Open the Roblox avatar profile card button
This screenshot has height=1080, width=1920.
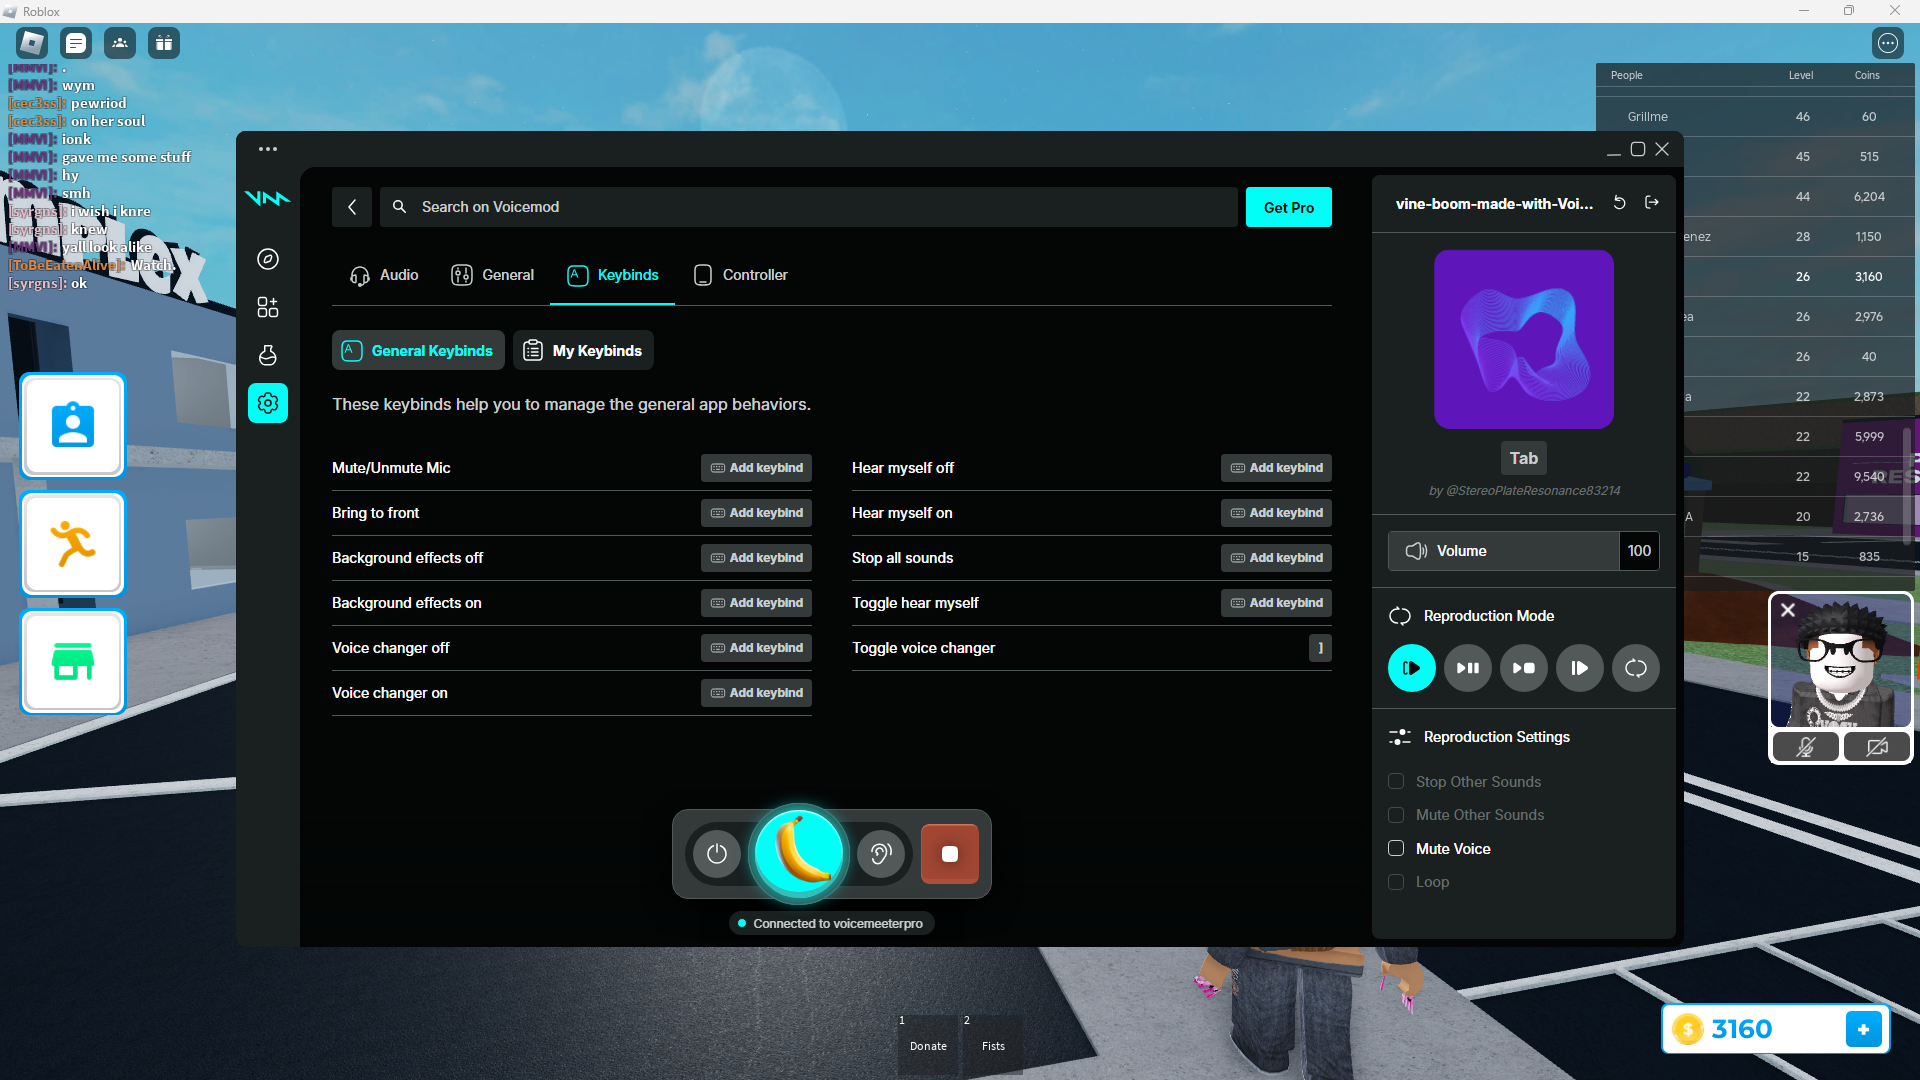[73, 426]
